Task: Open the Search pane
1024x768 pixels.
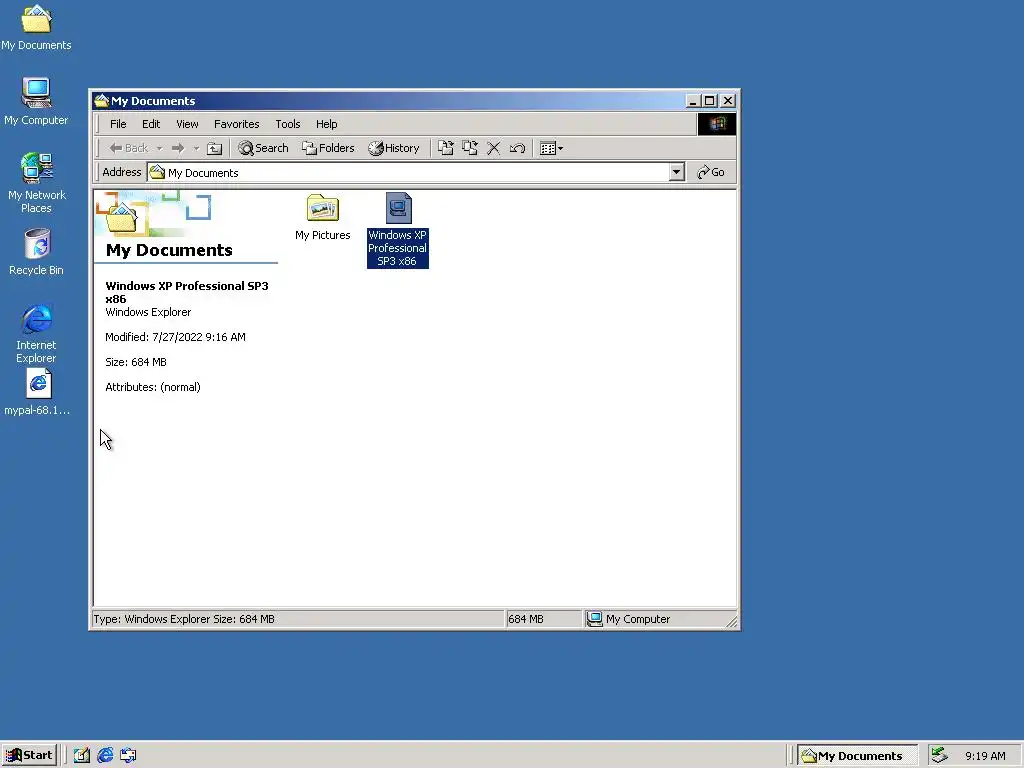Action: coord(263,148)
